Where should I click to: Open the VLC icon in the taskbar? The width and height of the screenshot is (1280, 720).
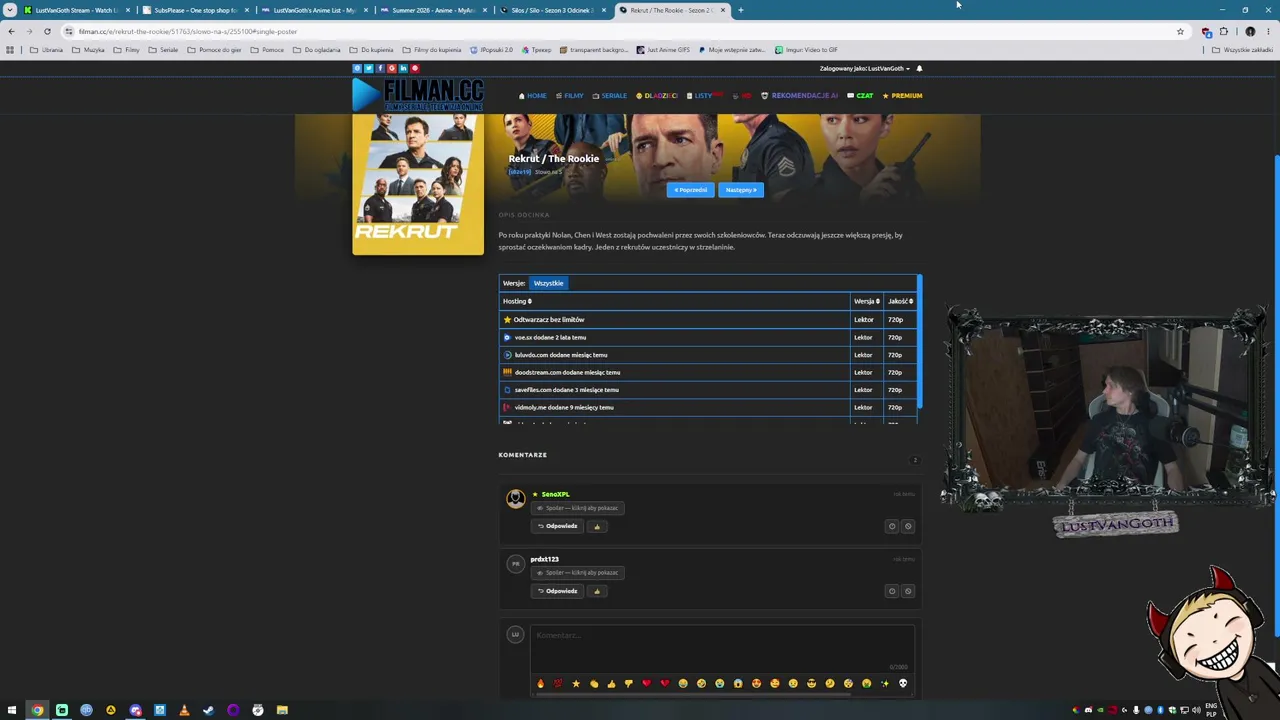[184, 710]
